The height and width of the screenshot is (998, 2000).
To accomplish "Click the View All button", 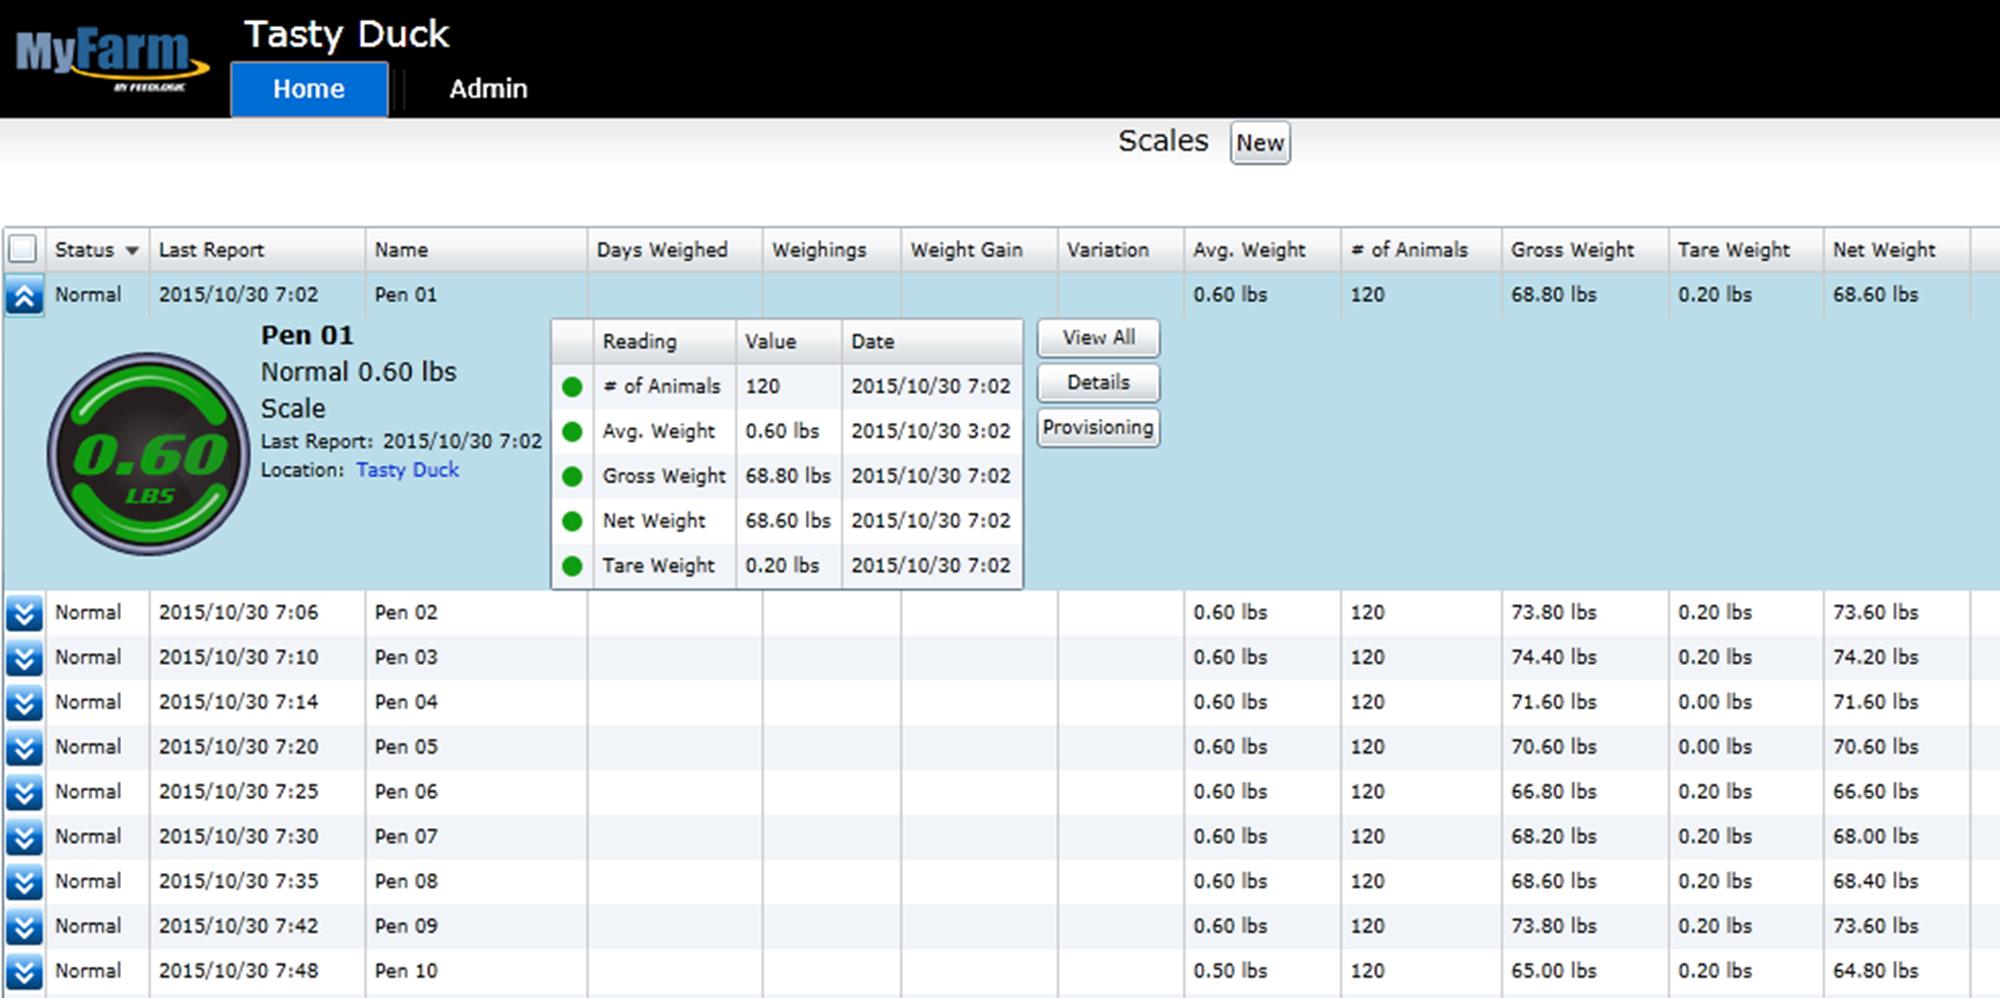I will (x=1098, y=338).
